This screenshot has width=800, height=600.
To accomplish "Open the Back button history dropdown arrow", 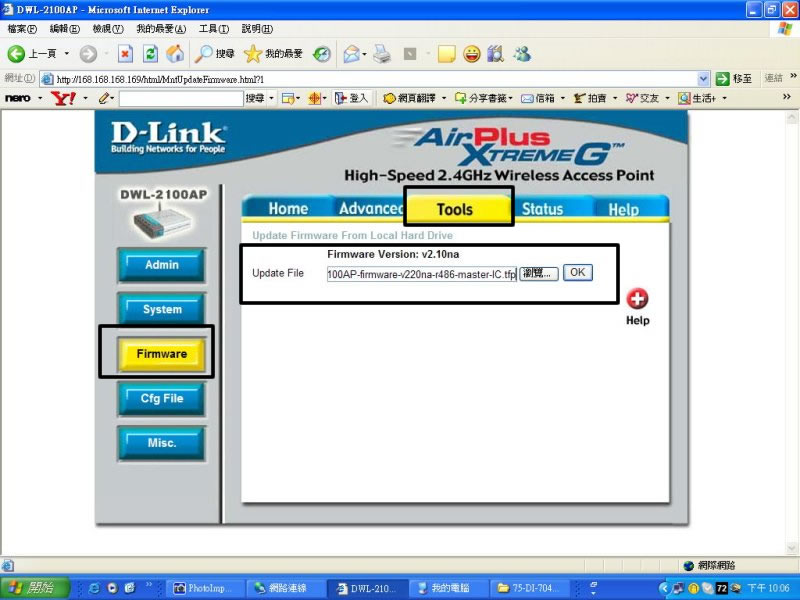I will tap(66, 54).
